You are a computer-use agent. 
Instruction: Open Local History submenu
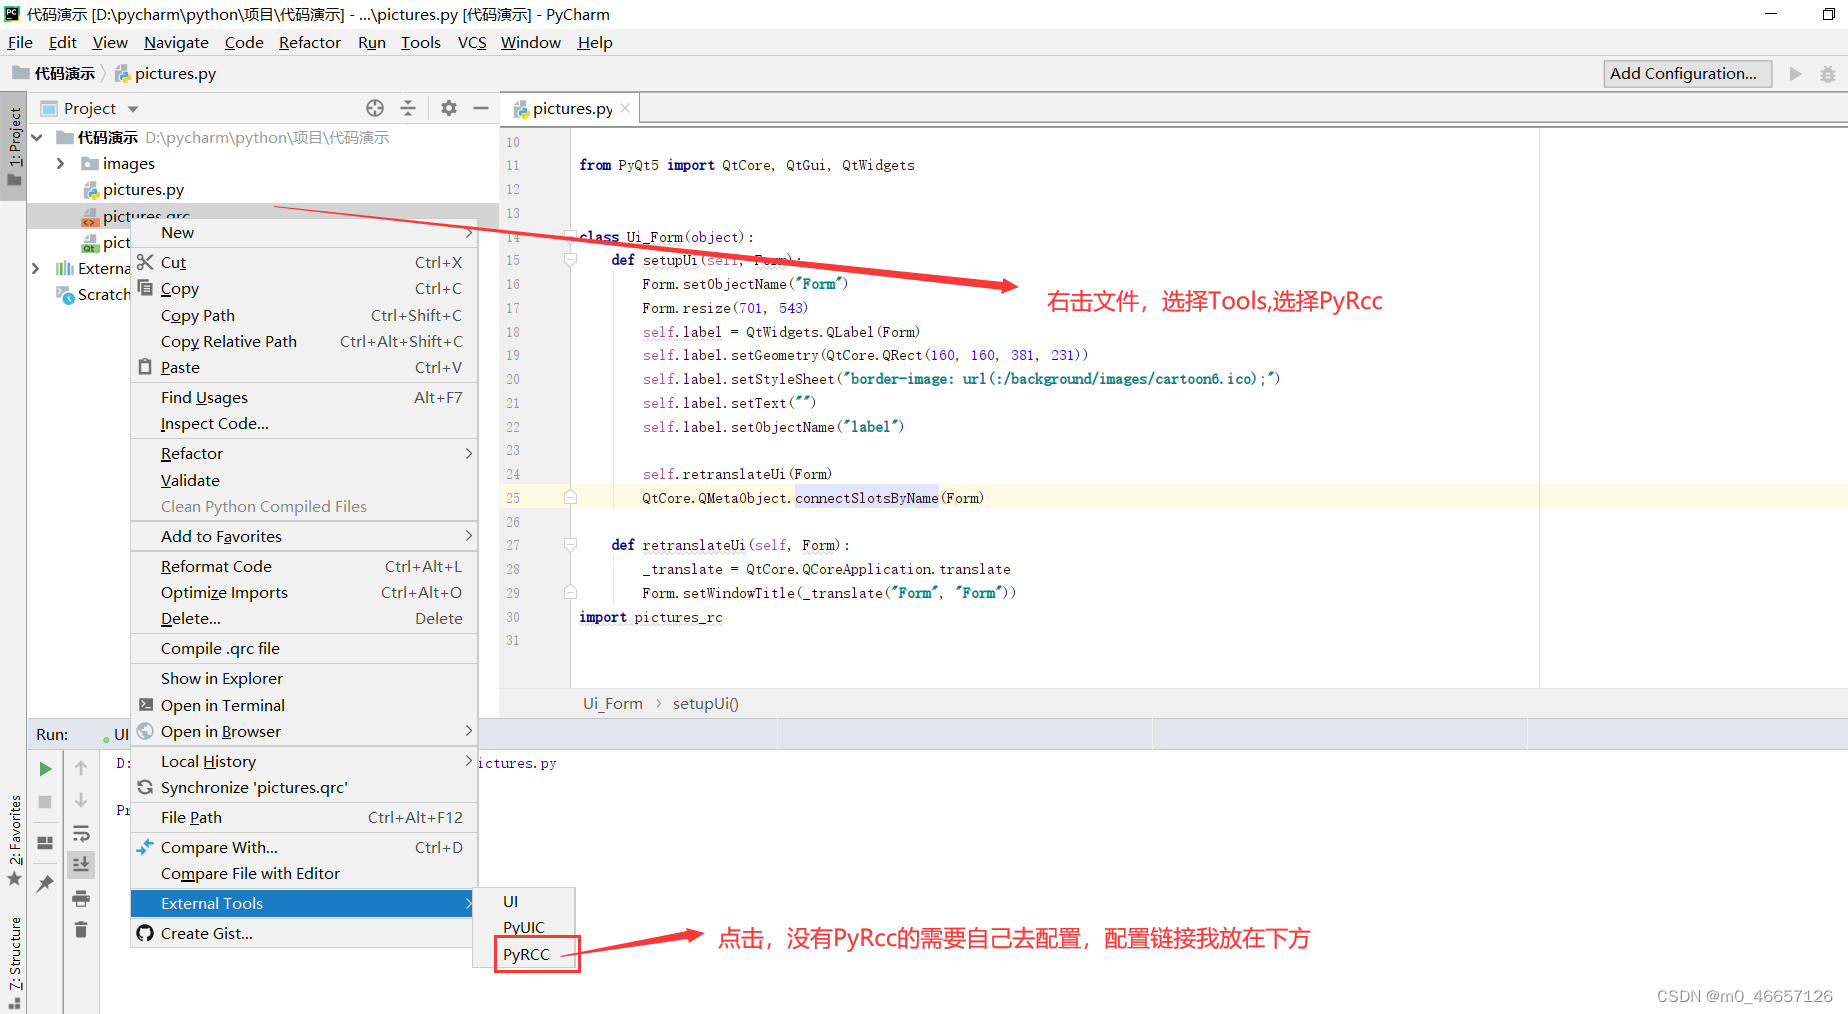pos(304,761)
